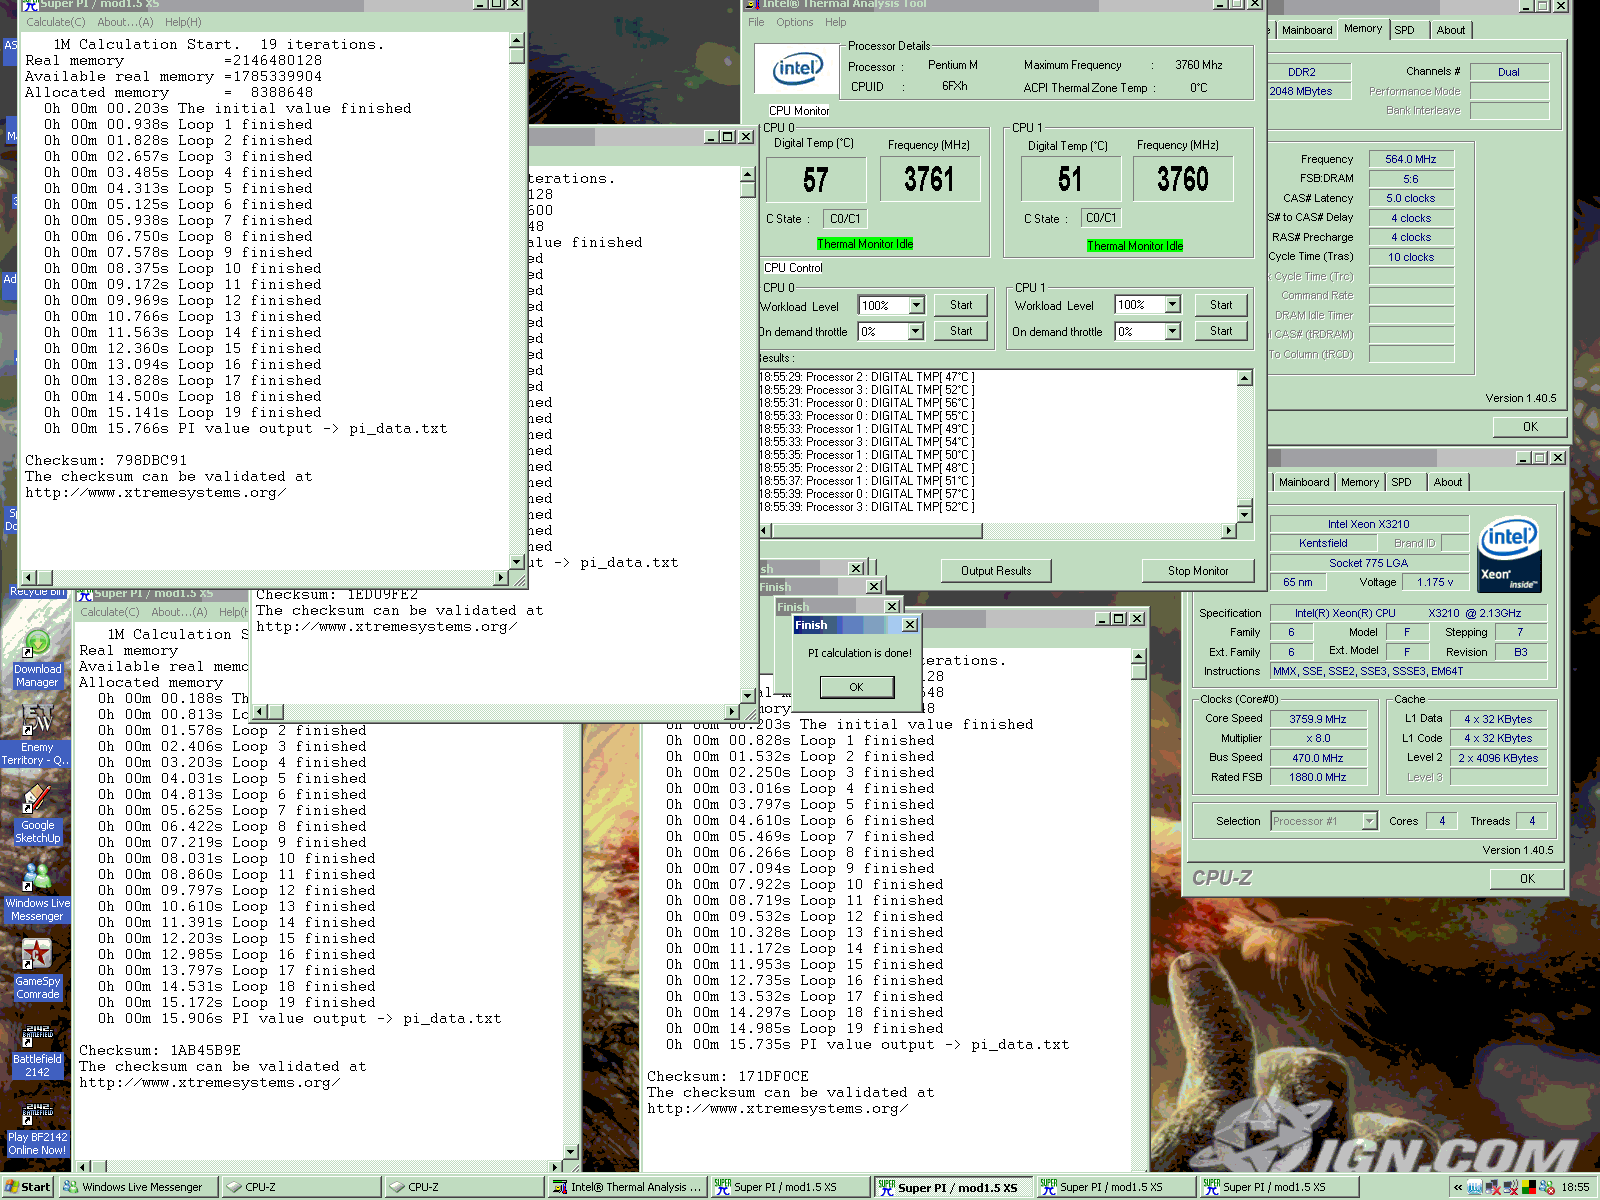Open CPU 0 Workload Level dropdown
Viewport: 1600px width, 1200px height.
915,305
